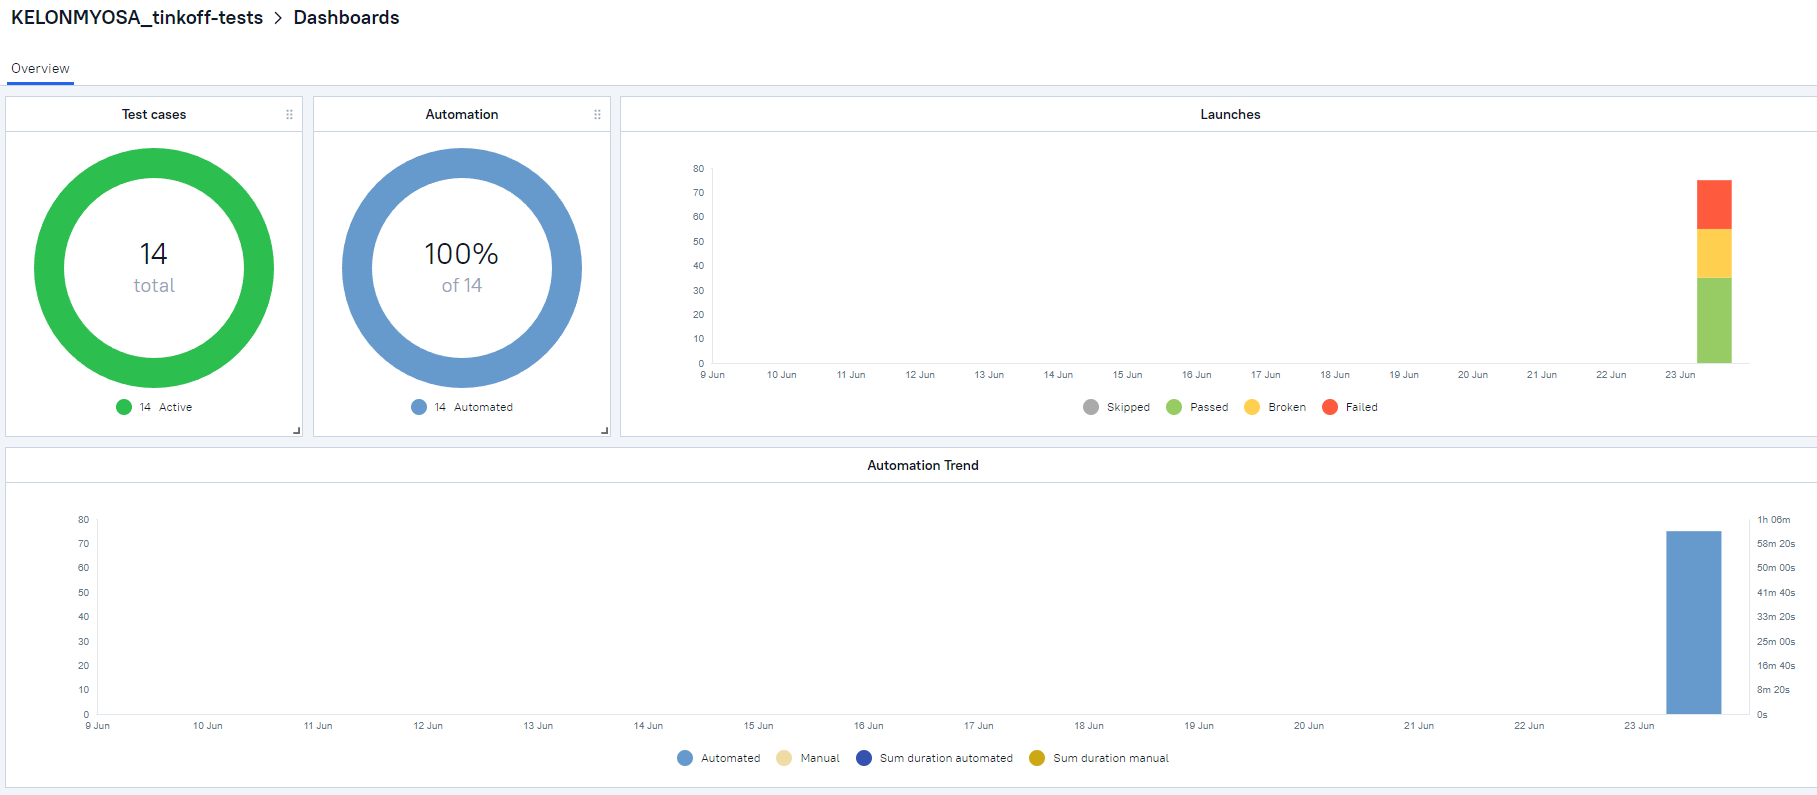
Task: Toggle Sum duration automated legend entry
Action: (x=935, y=758)
